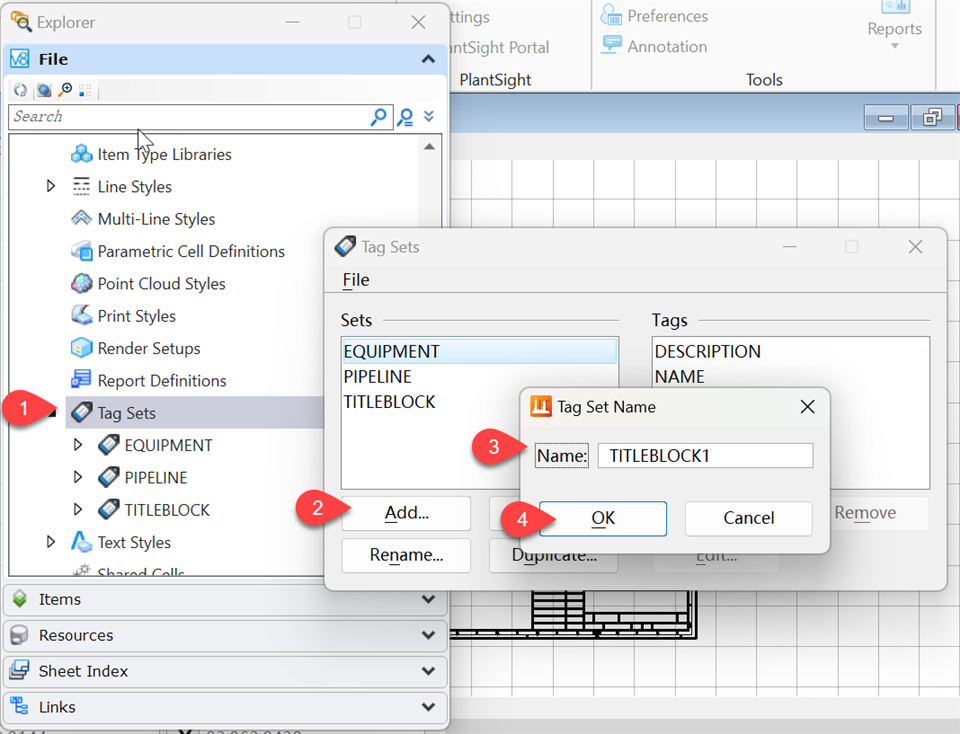Viewport: 960px width, 734px height.
Task: Restore down the drawing view window
Action: (x=932, y=118)
